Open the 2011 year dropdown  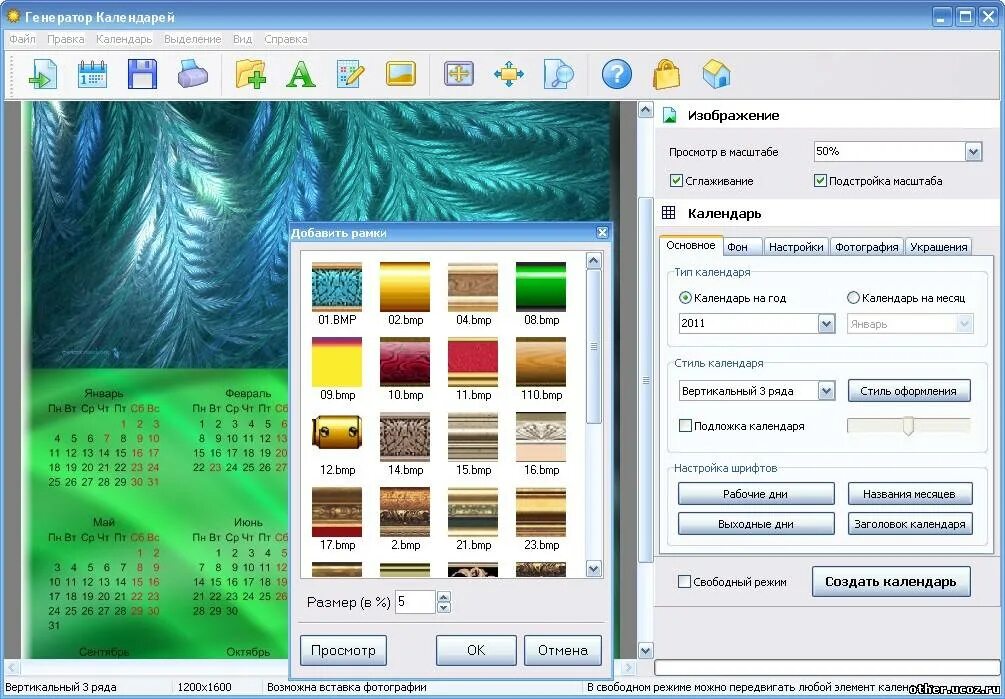[x=827, y=324]
